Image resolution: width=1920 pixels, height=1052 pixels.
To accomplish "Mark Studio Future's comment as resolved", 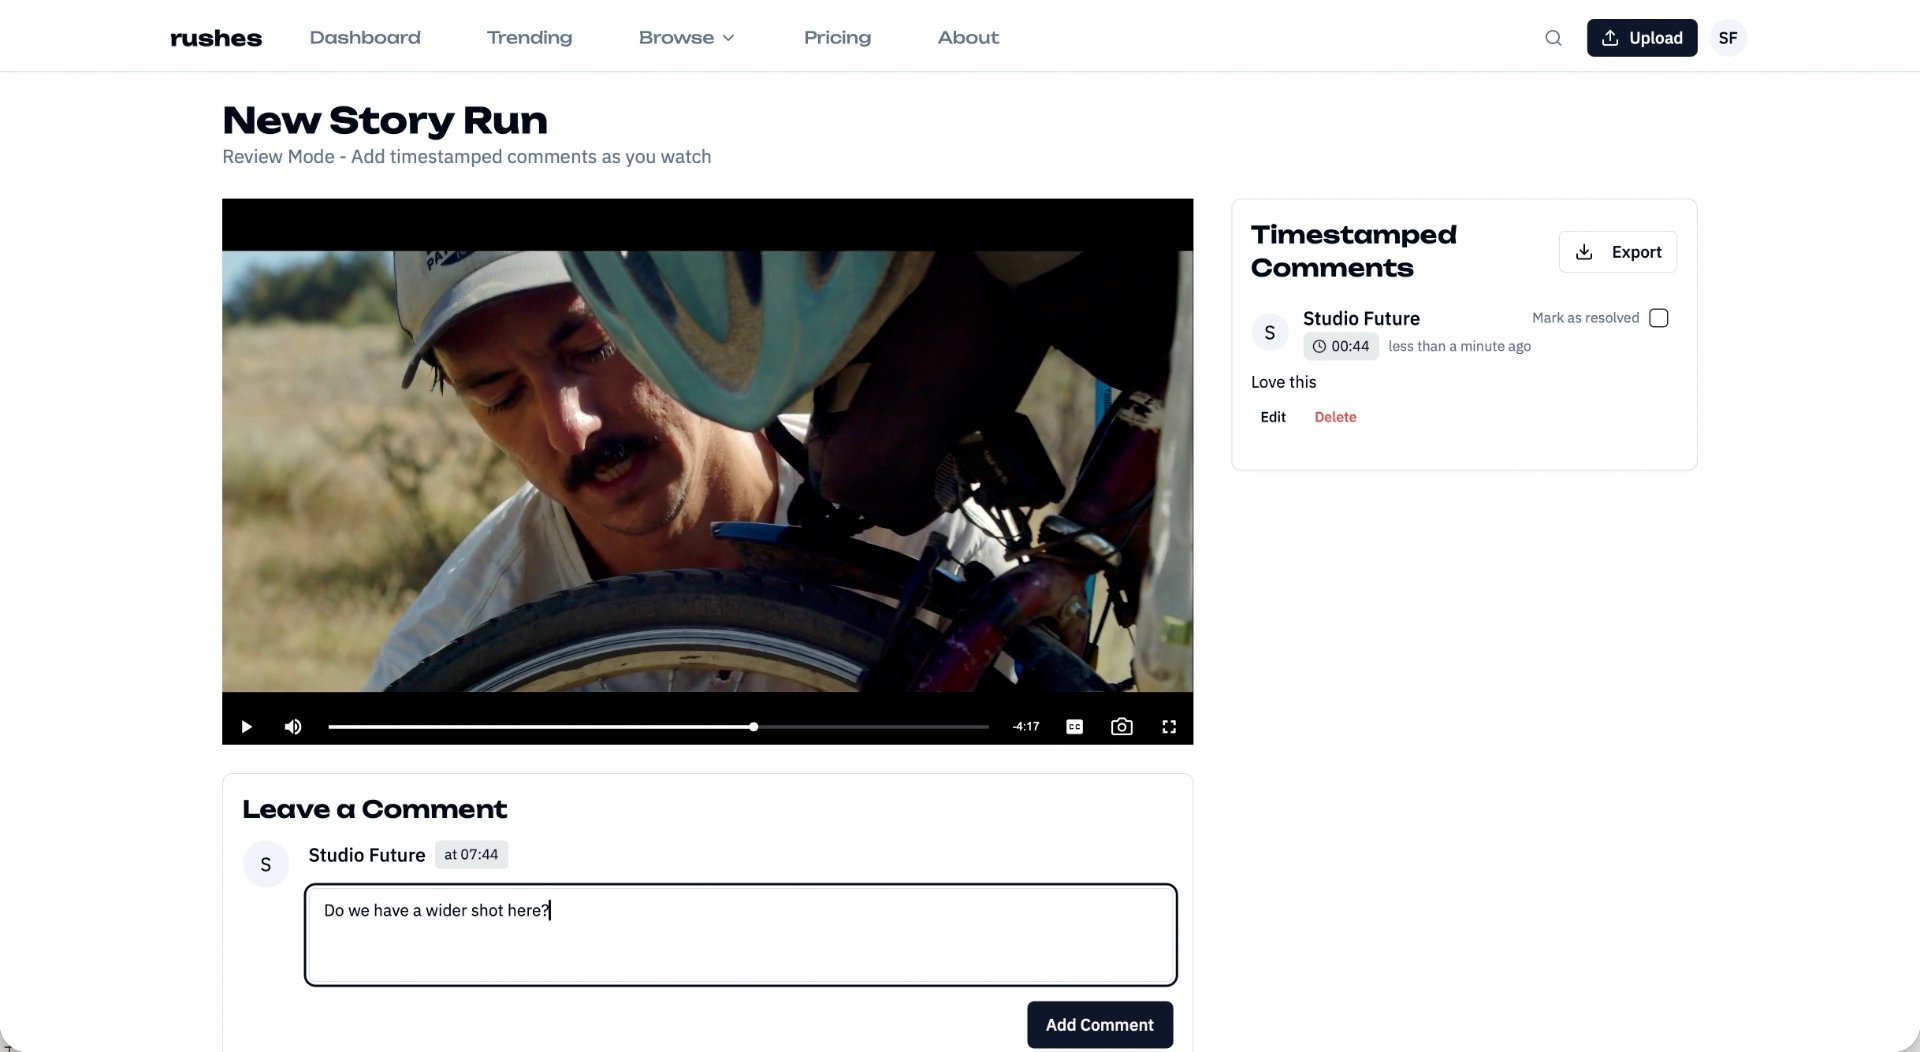I will tap(1659, 317).
